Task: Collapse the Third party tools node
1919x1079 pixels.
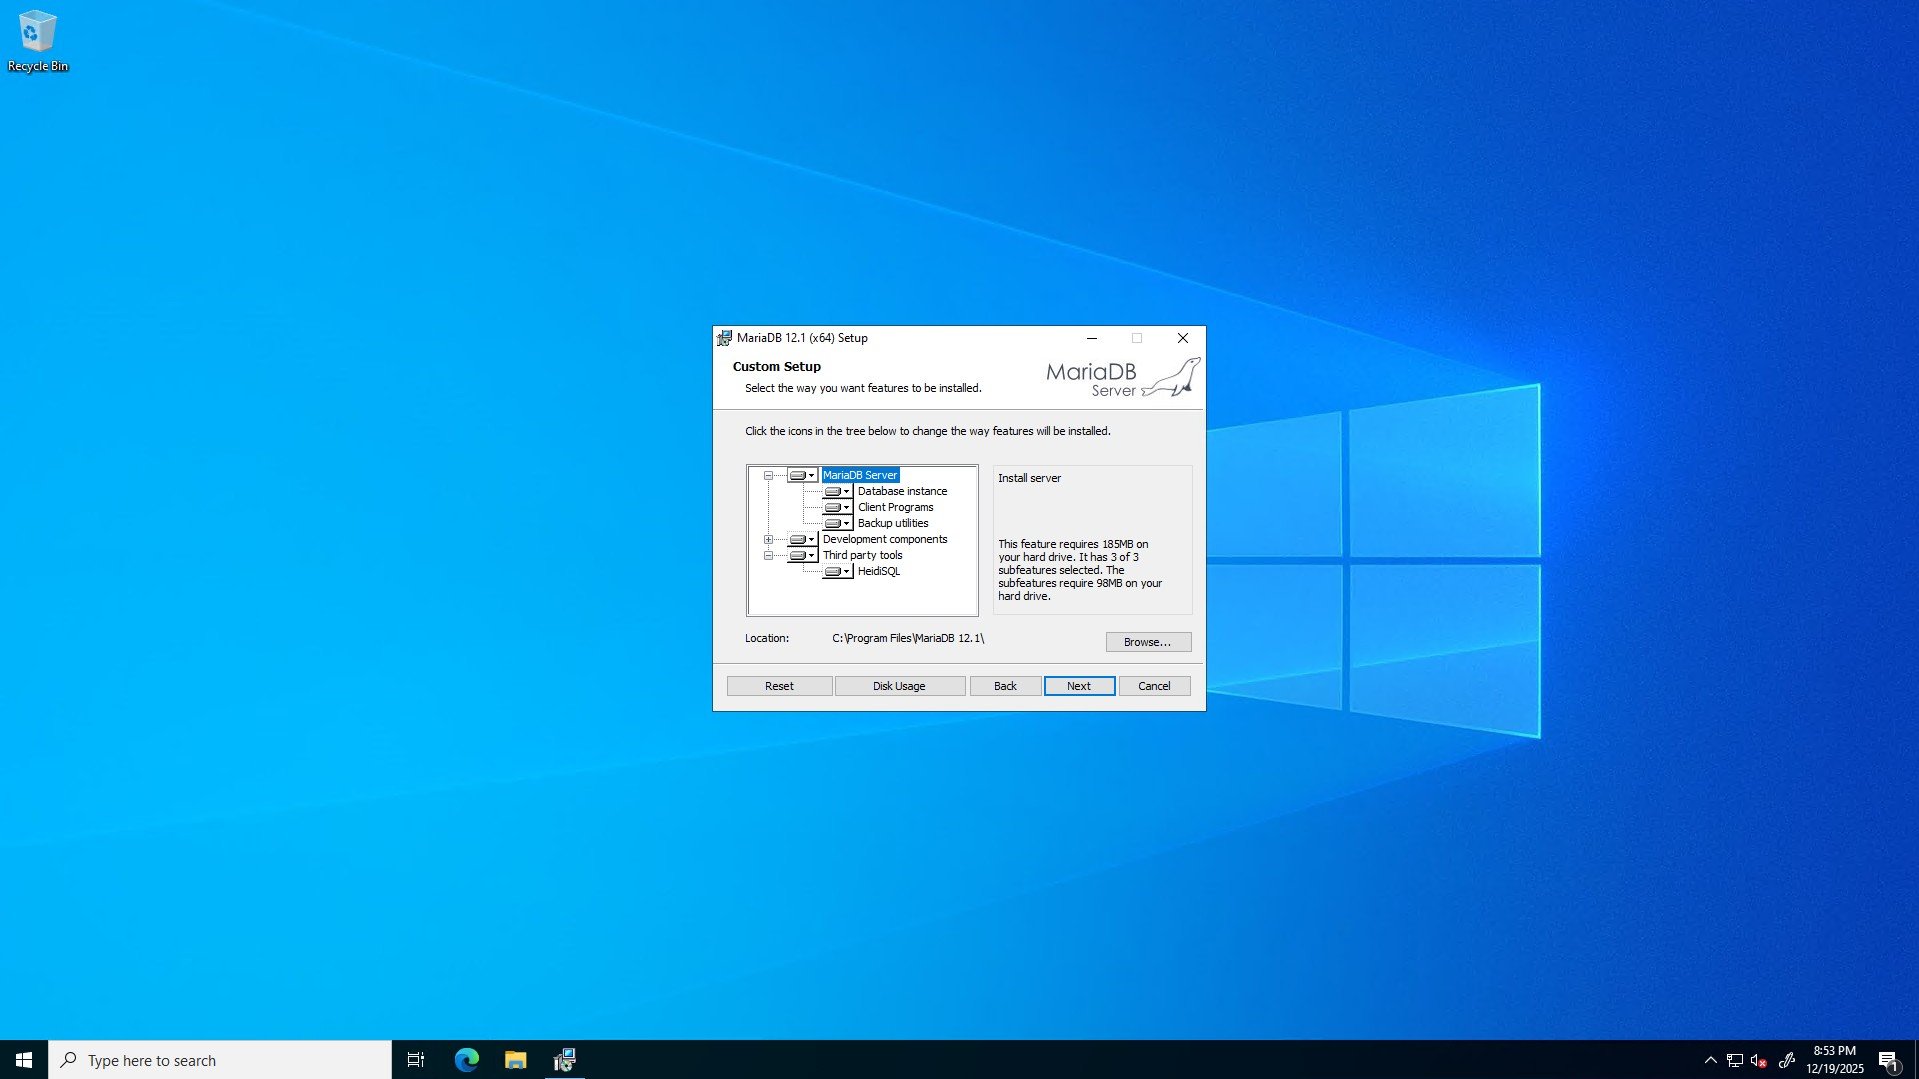Action: pos(768,556)
